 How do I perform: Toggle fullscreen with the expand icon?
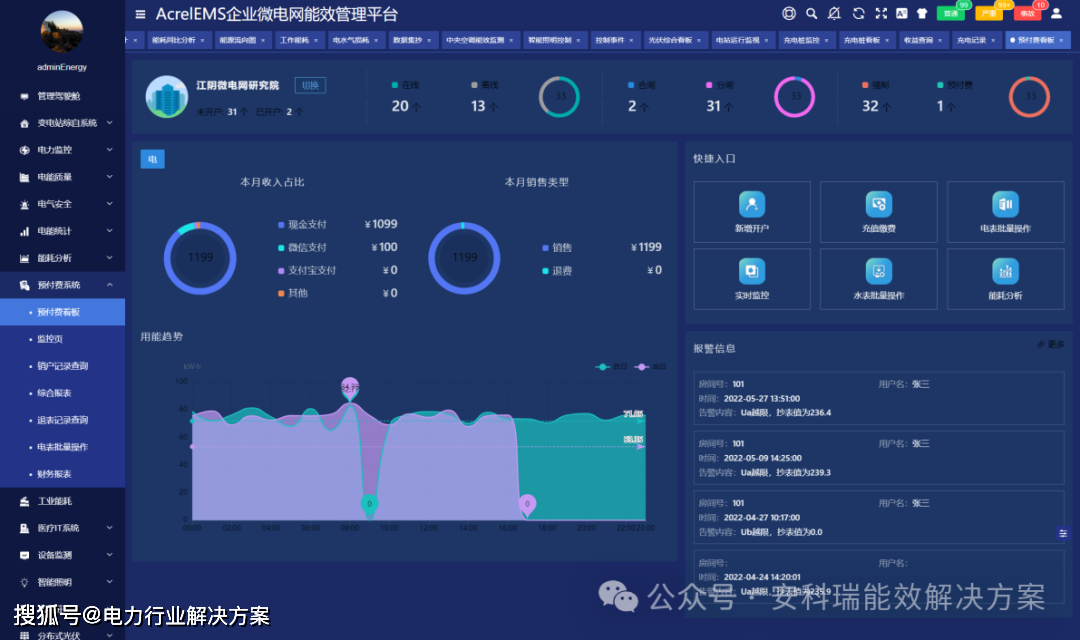point(881,13)
